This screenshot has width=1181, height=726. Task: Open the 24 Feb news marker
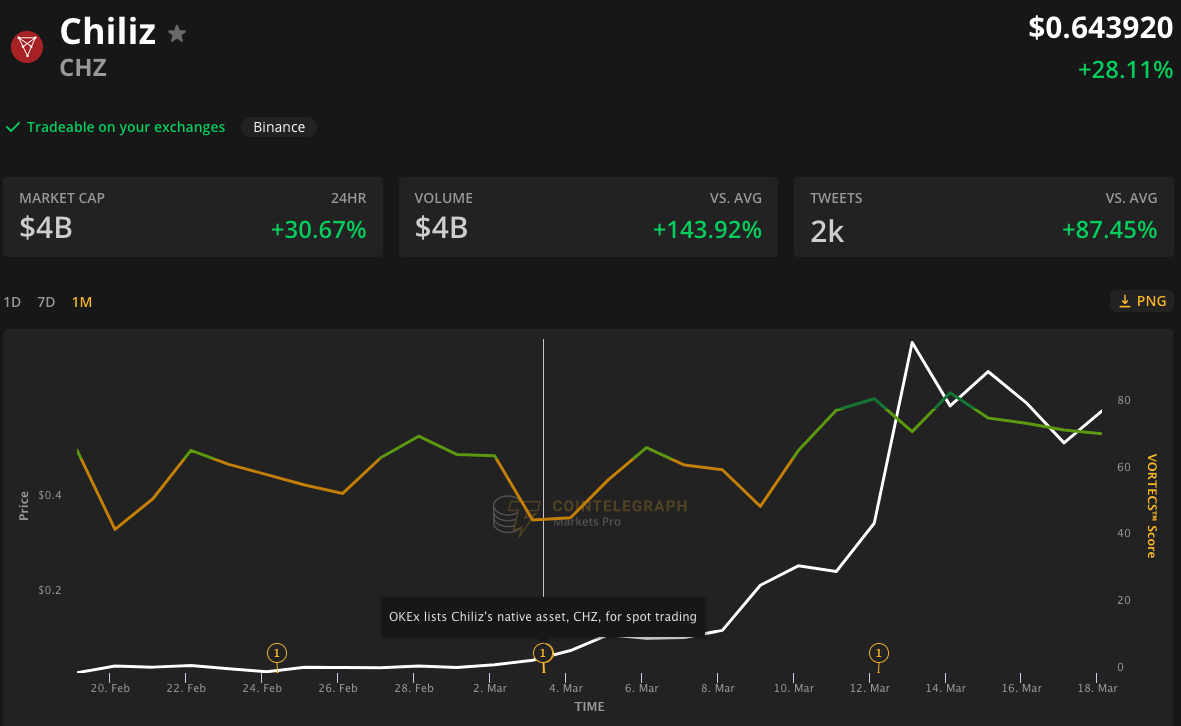(x=276, y=653)
